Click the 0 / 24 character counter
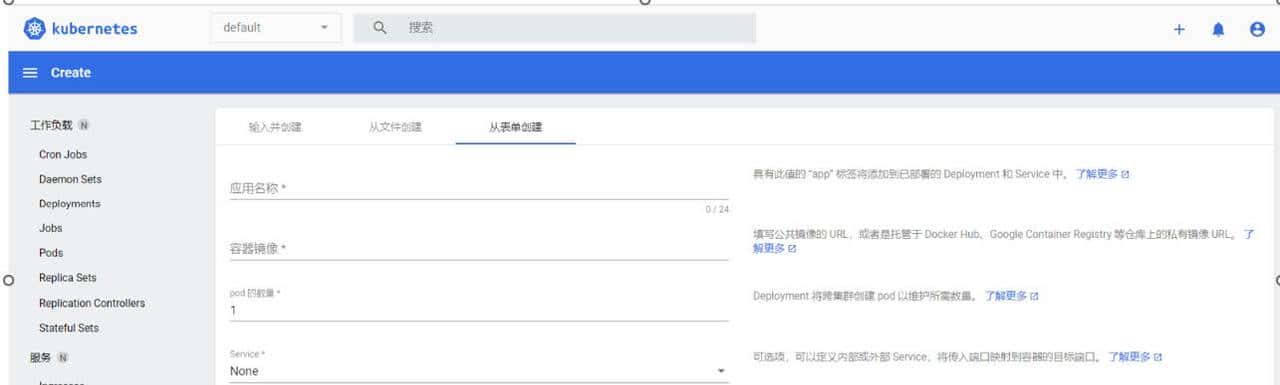Screen dimensions: 1280x385 point(717,209)
